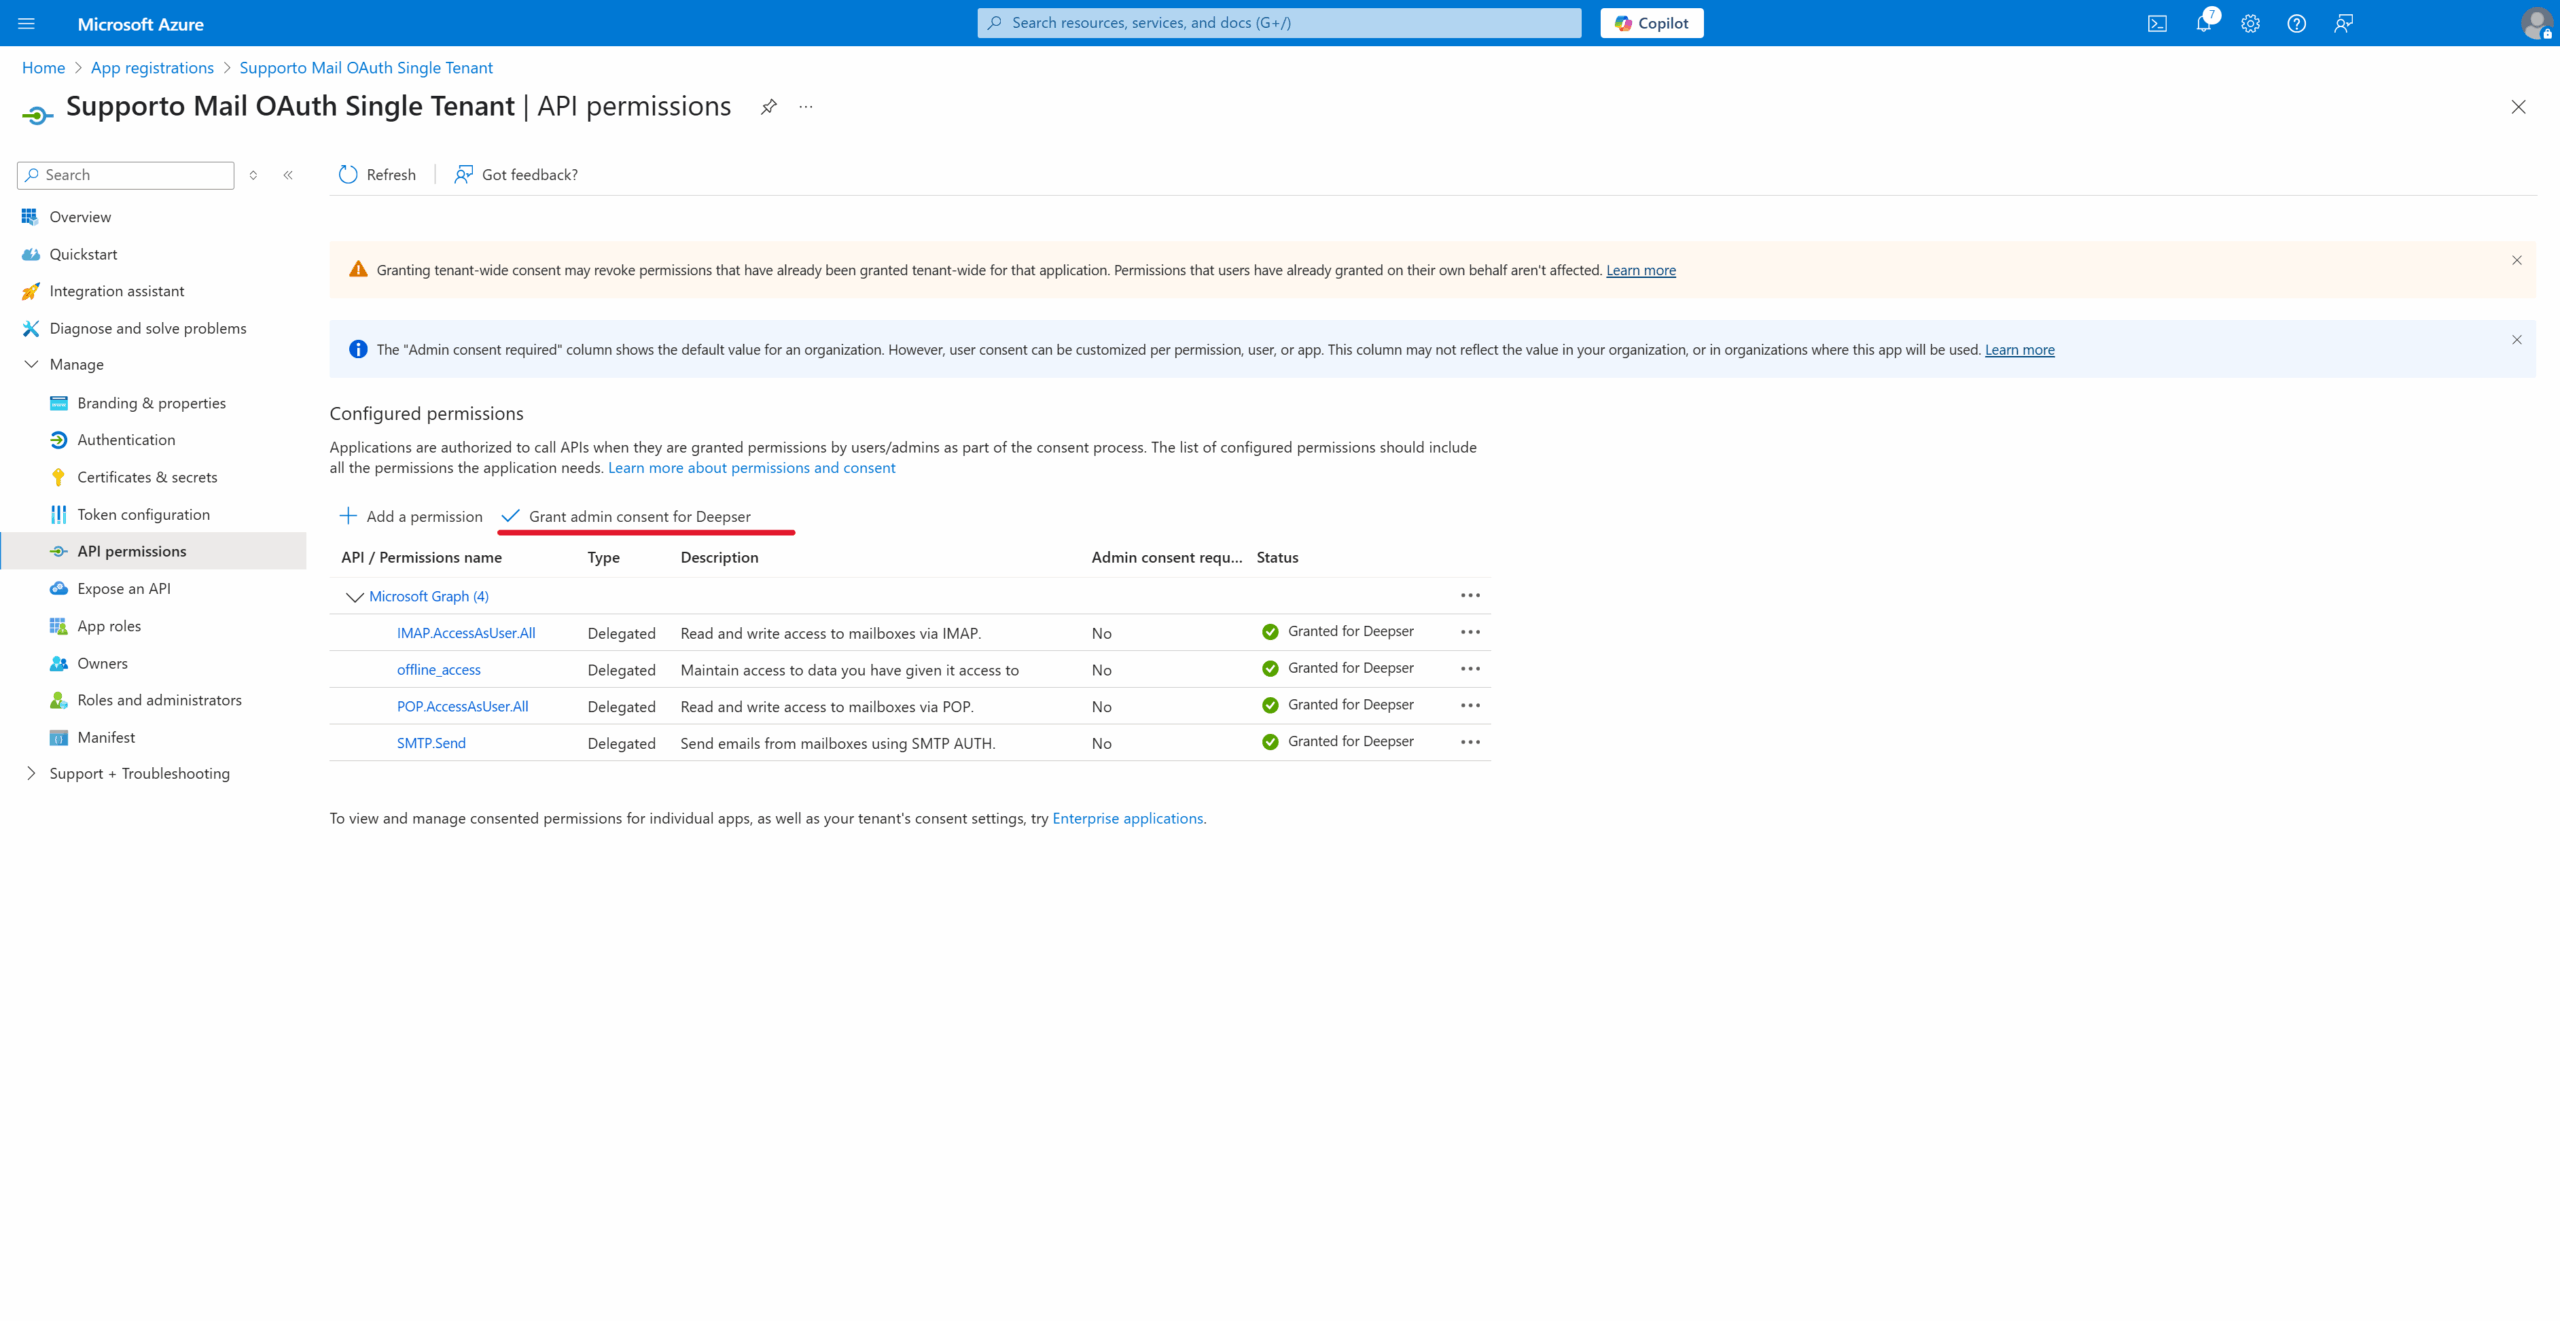Click Learn more in the info banner
The image size is (2560, 1321).
click(2020, 350)
